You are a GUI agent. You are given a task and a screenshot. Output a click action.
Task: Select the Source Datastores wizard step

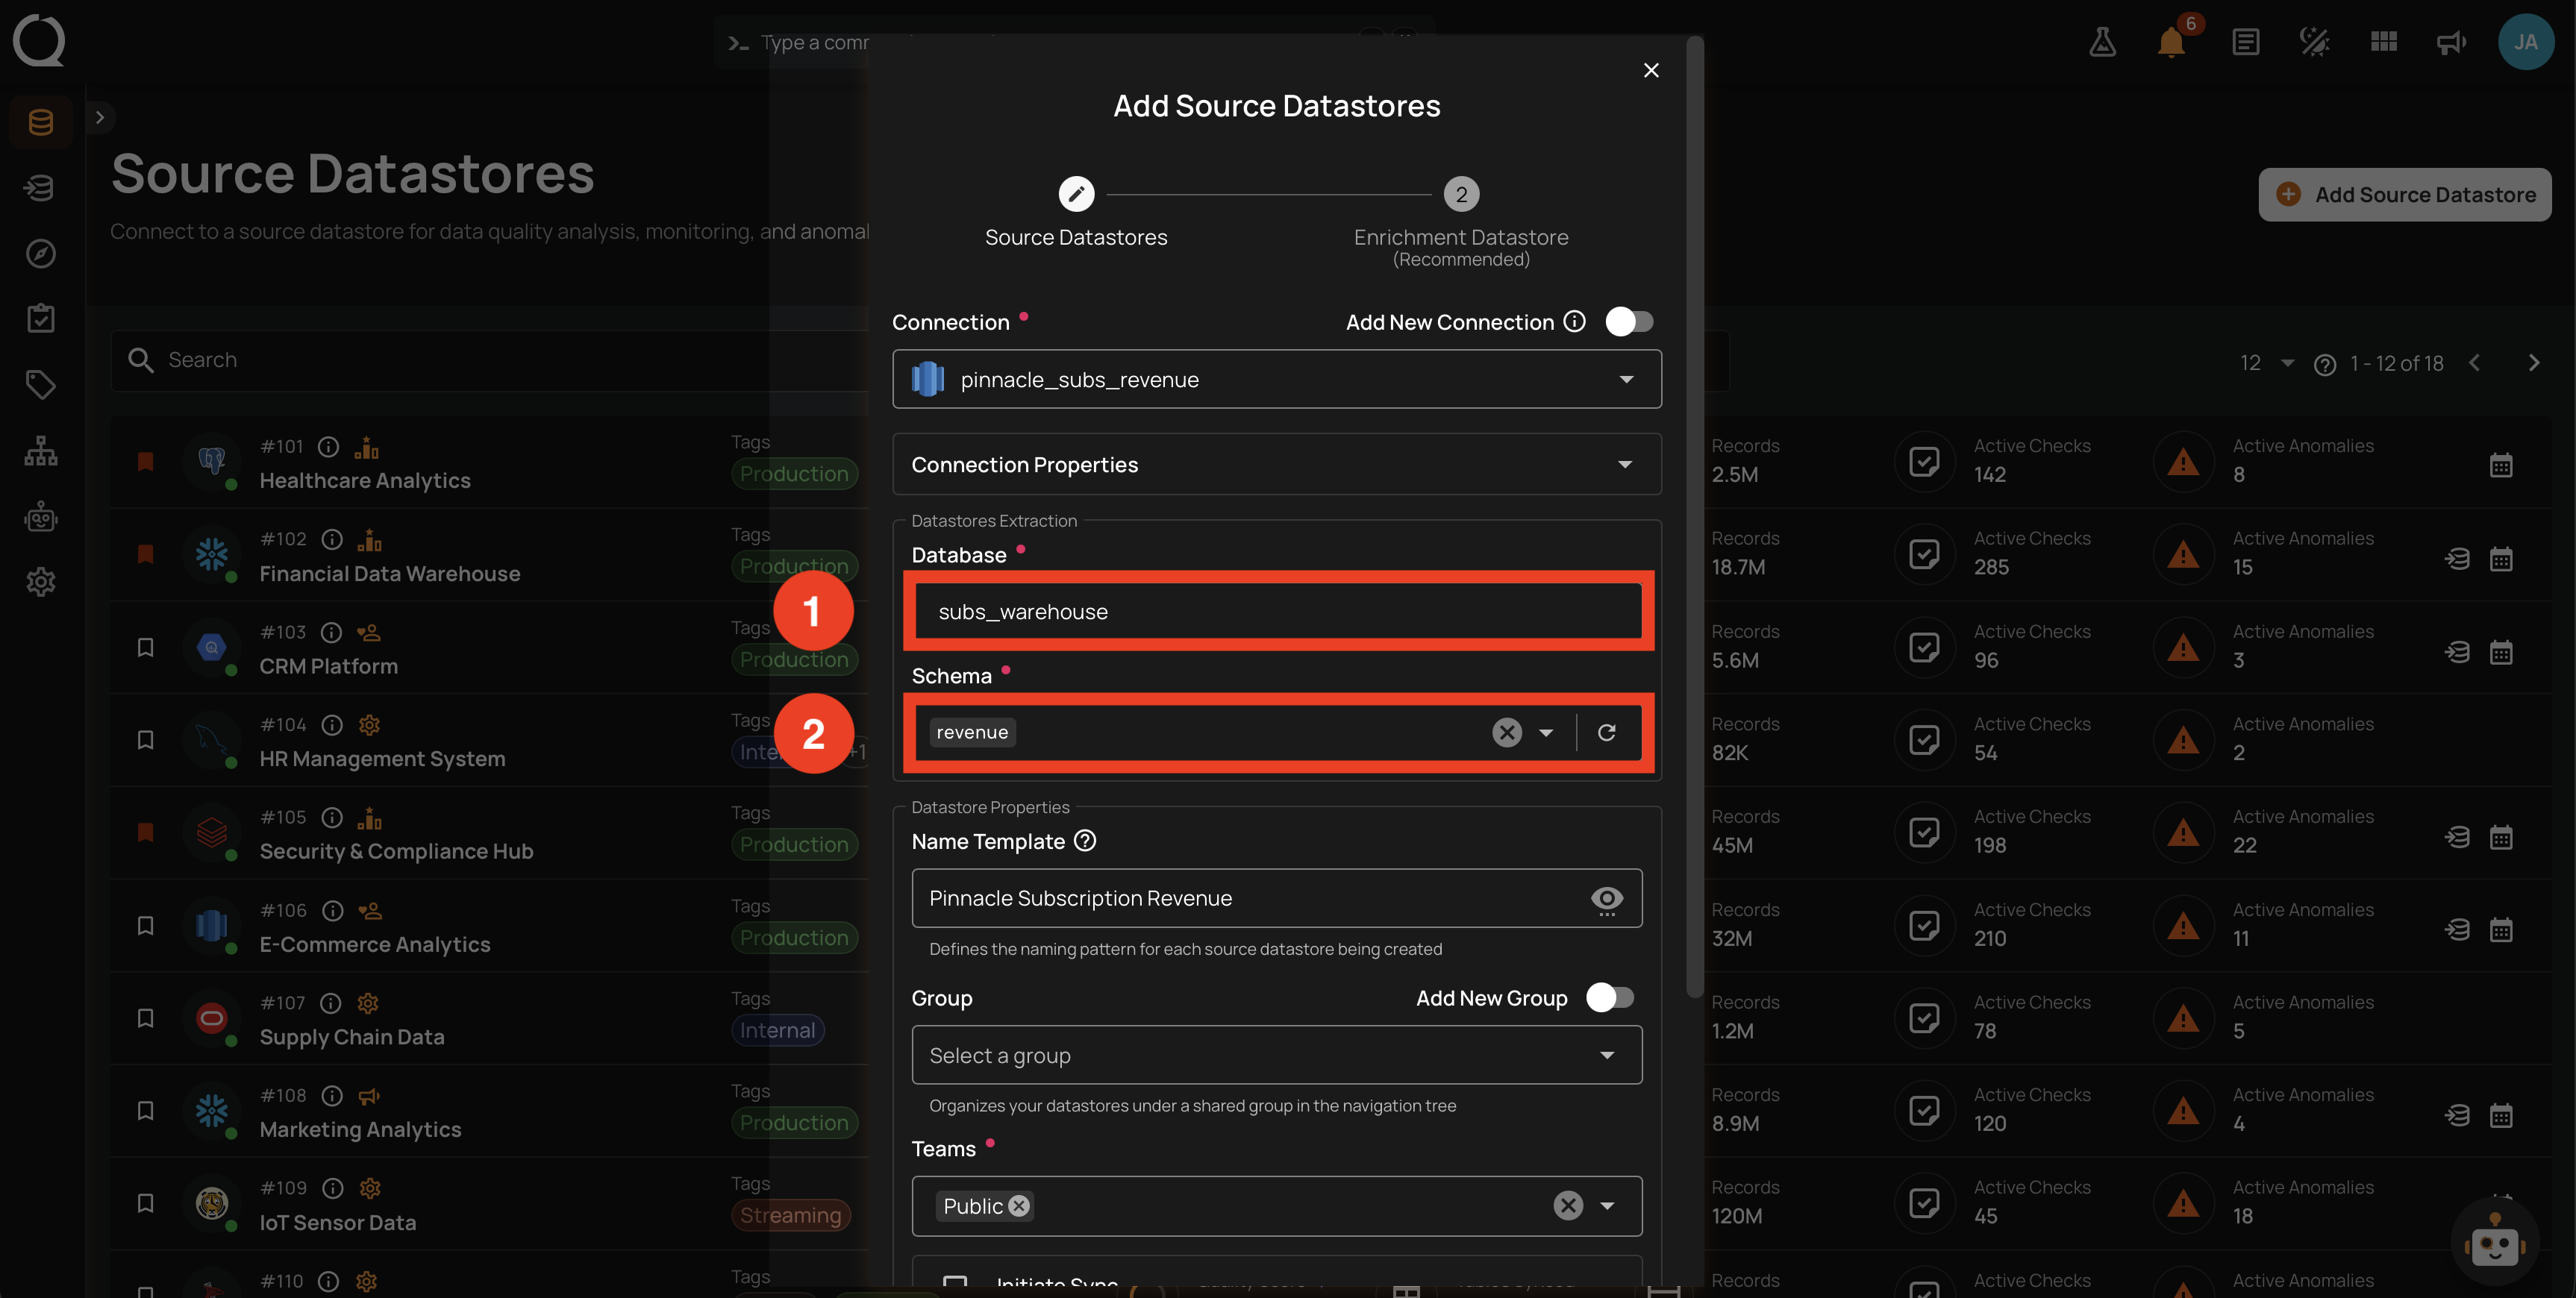click(x=1076, y=213)
